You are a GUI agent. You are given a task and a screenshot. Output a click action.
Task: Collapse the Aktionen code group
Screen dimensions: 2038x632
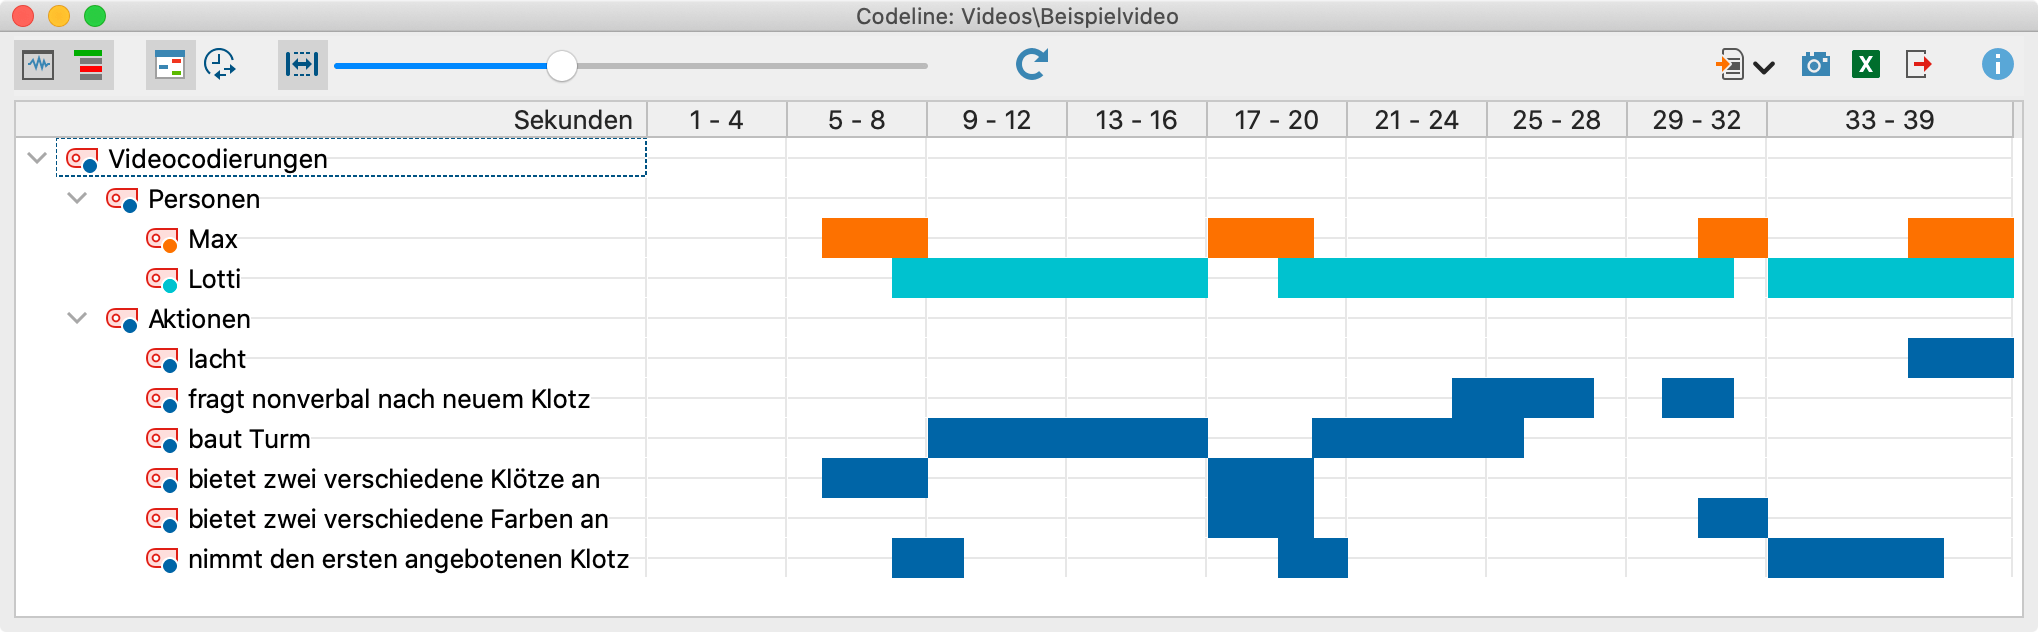point(77,318)
